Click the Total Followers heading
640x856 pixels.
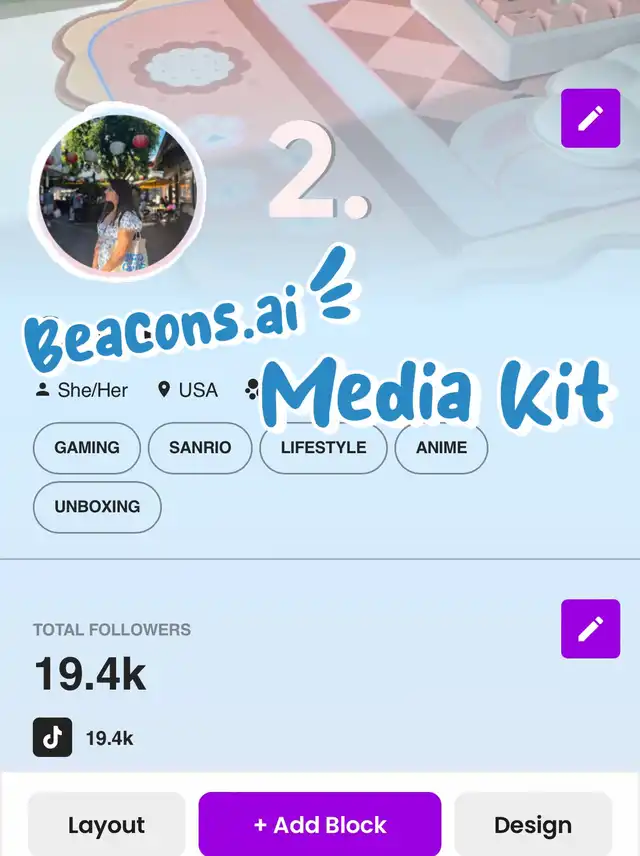[112, 629]
